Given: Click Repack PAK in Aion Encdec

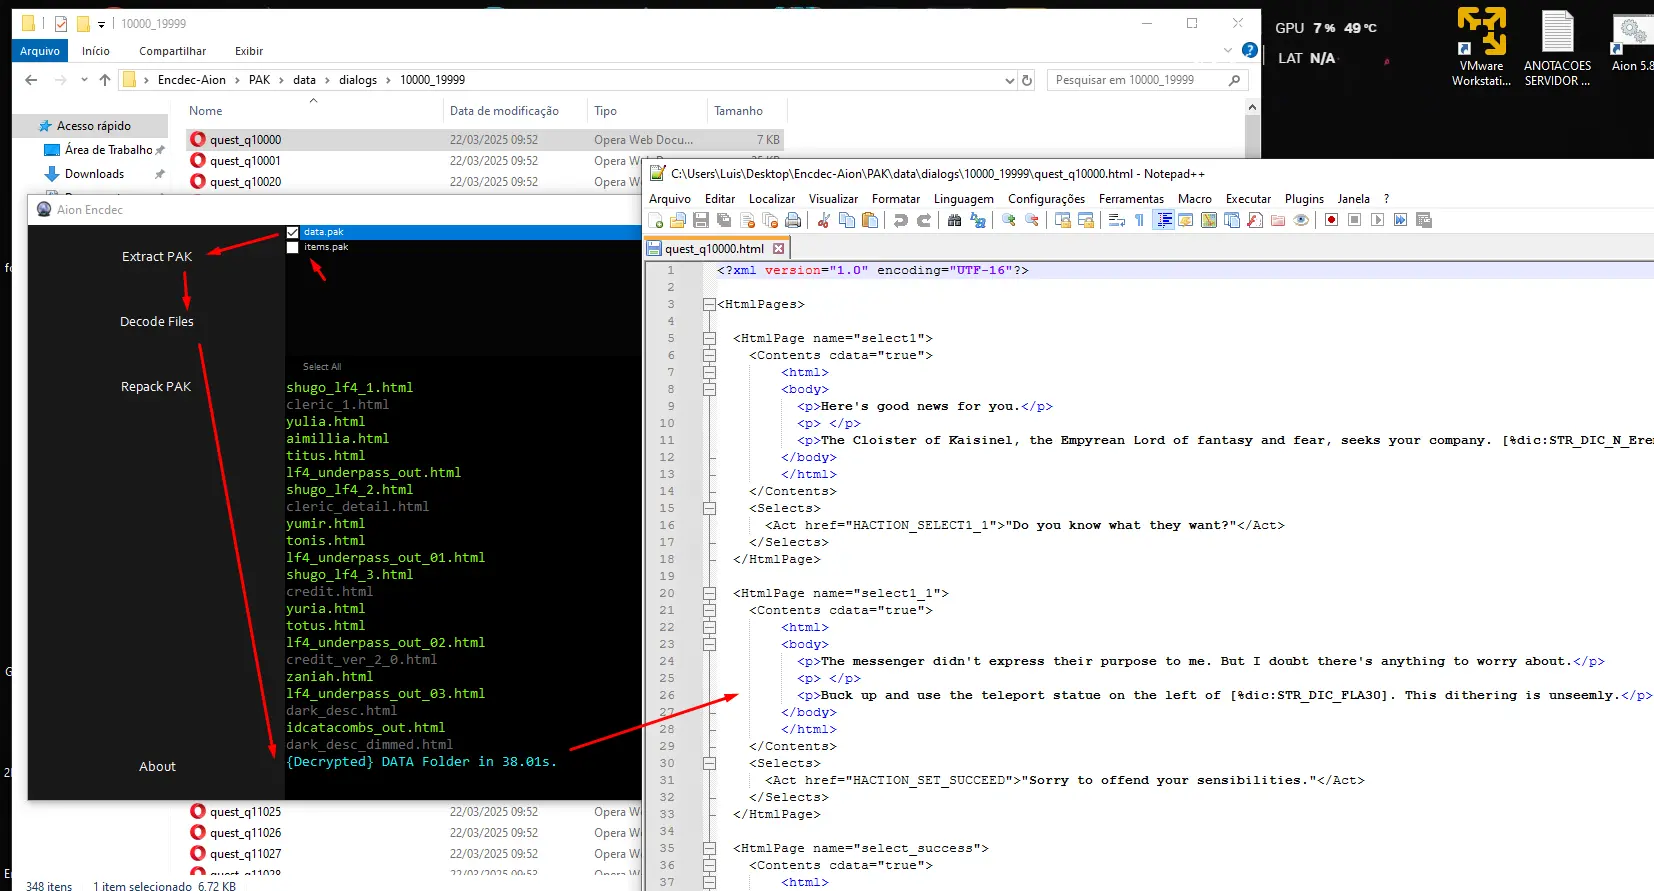Looking at the screenshot, I should pyautogui.click(x=156, y=387).
